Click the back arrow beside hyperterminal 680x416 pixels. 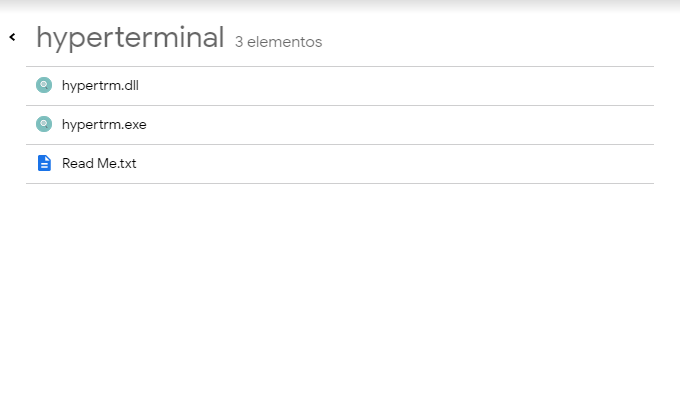tap(12, 38)
